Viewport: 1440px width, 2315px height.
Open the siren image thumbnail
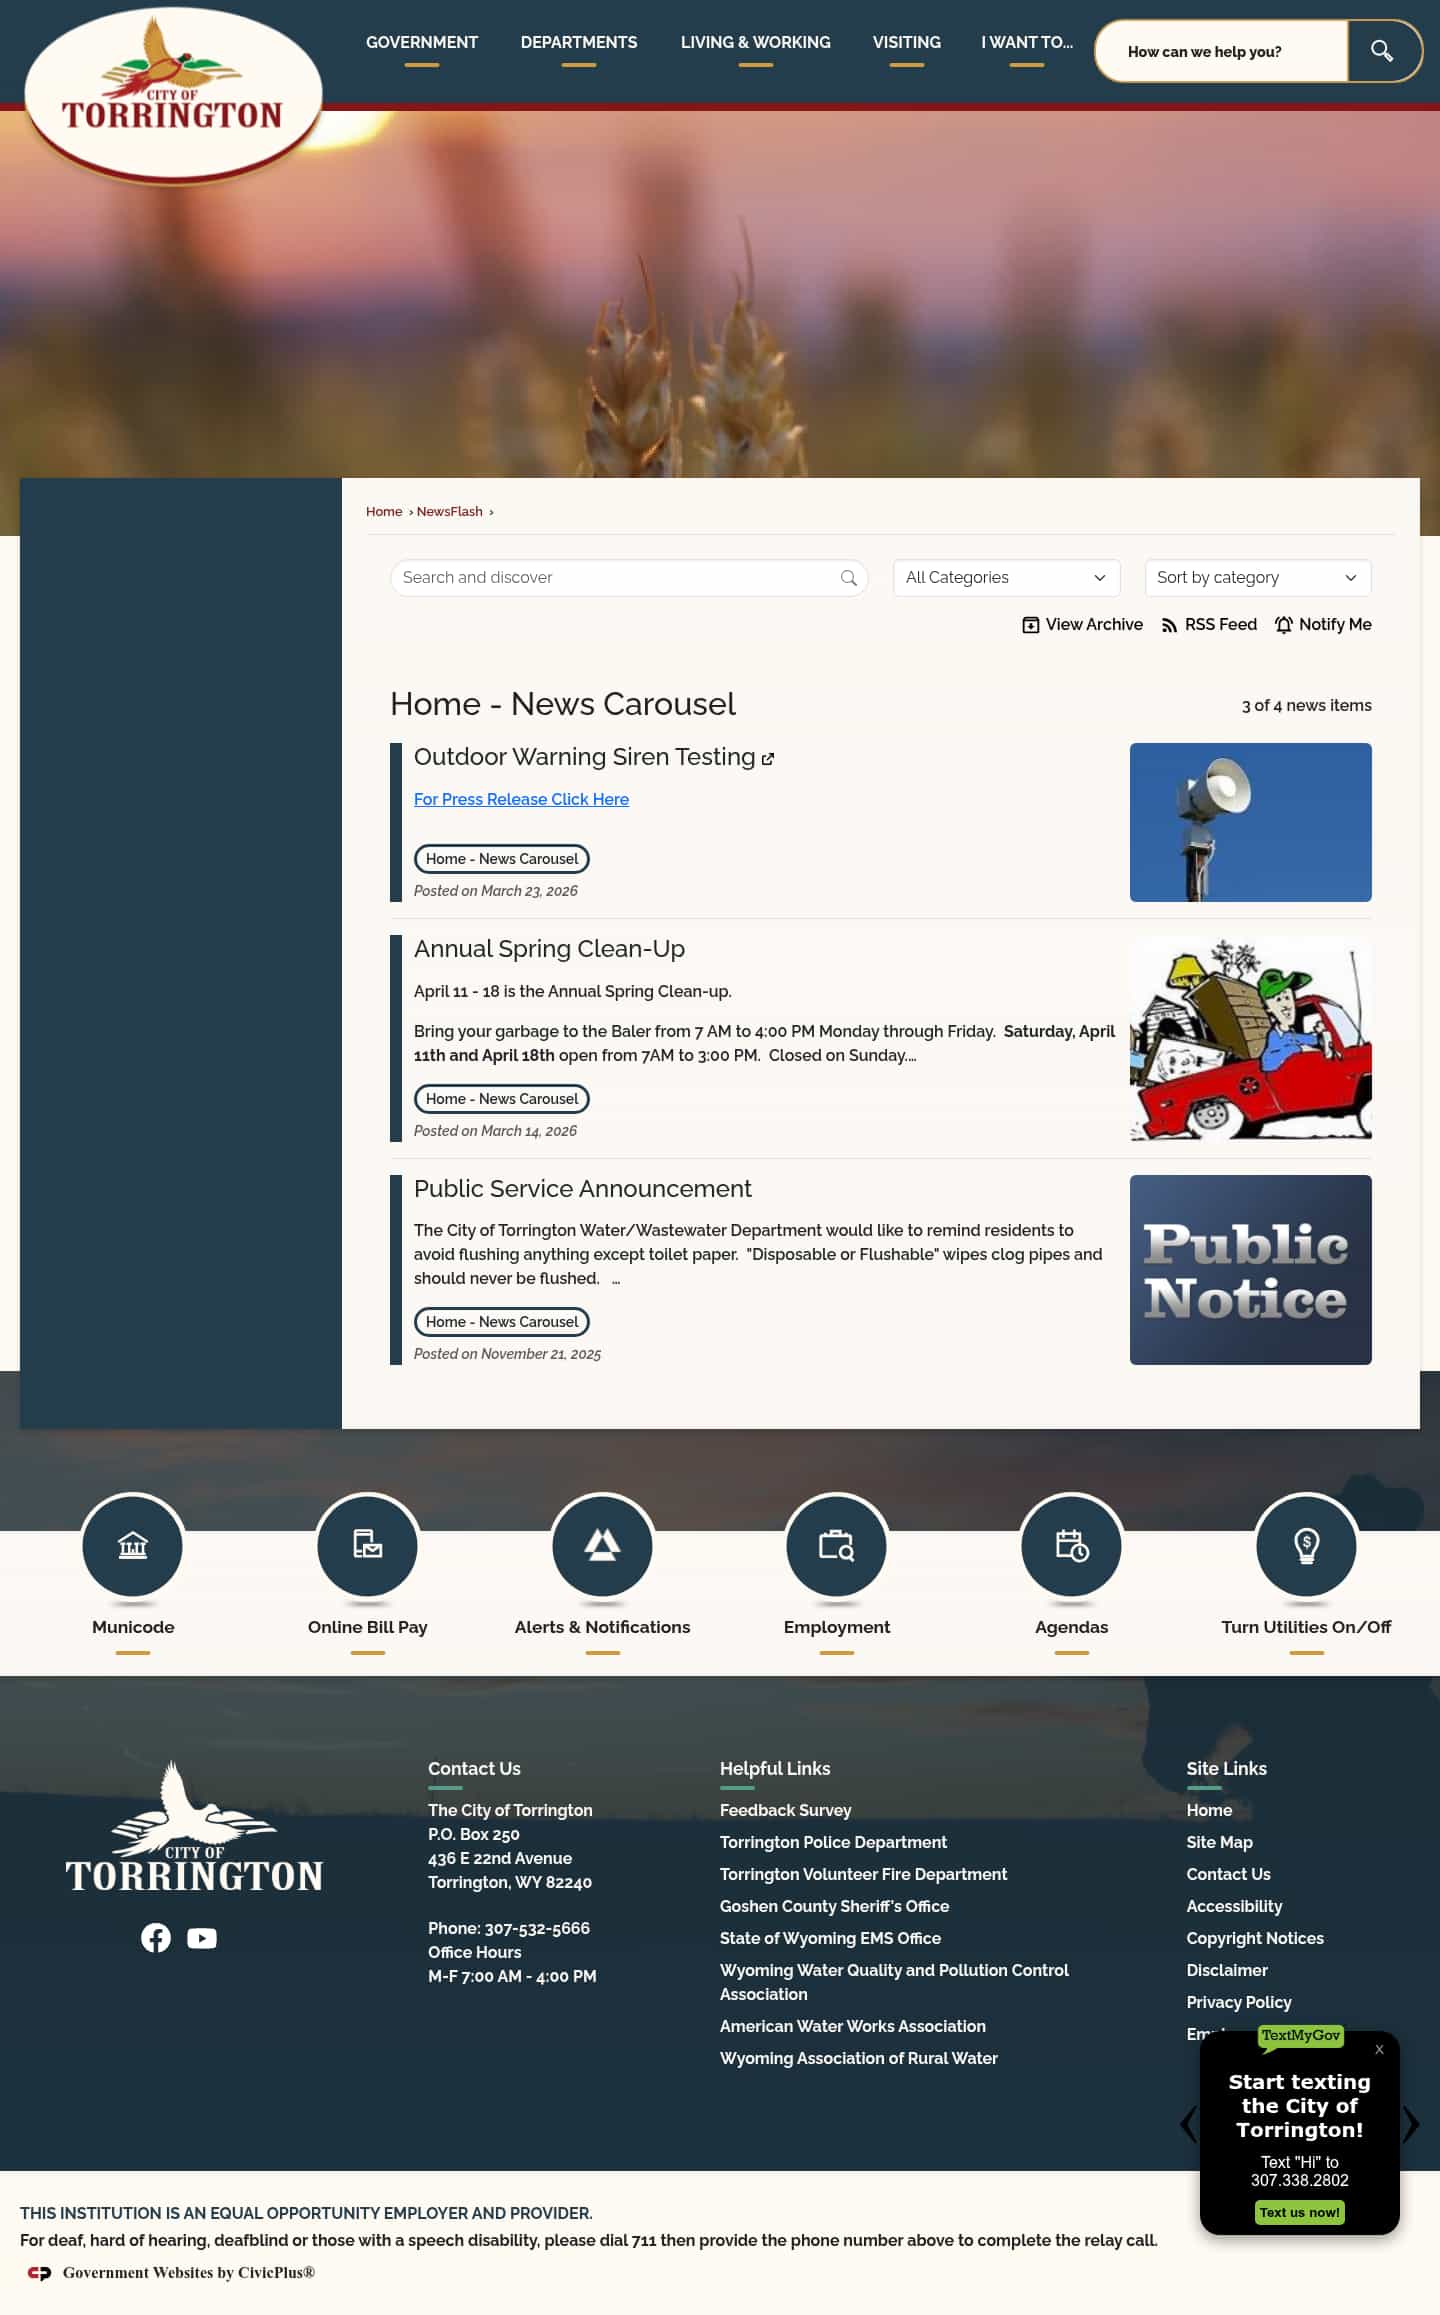click(x=1251, y=822)
